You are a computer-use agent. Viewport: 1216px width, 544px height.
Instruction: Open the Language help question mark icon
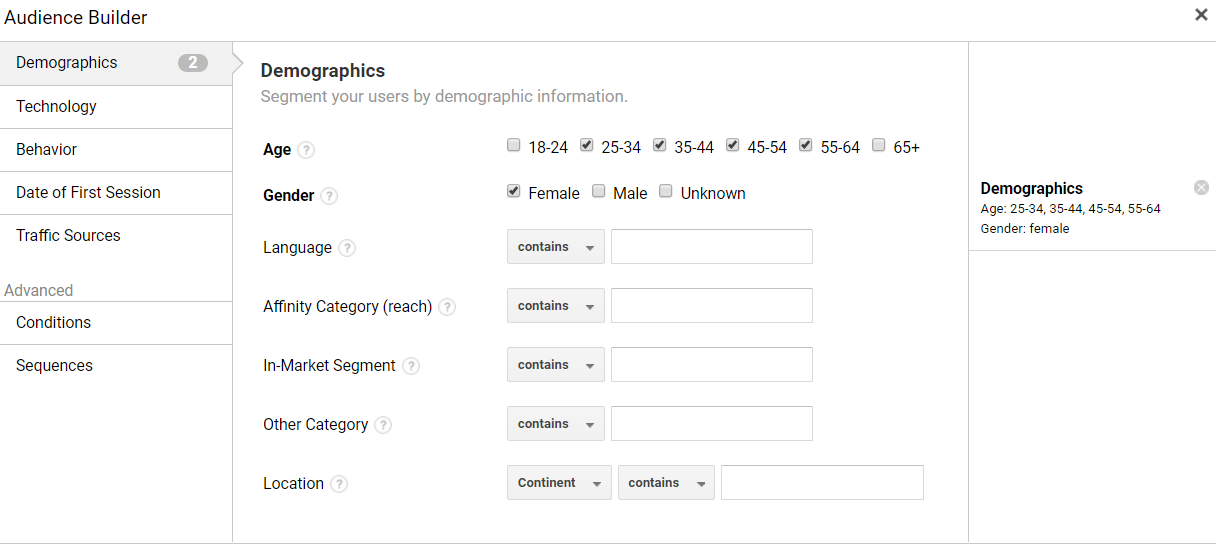[347, 248]
